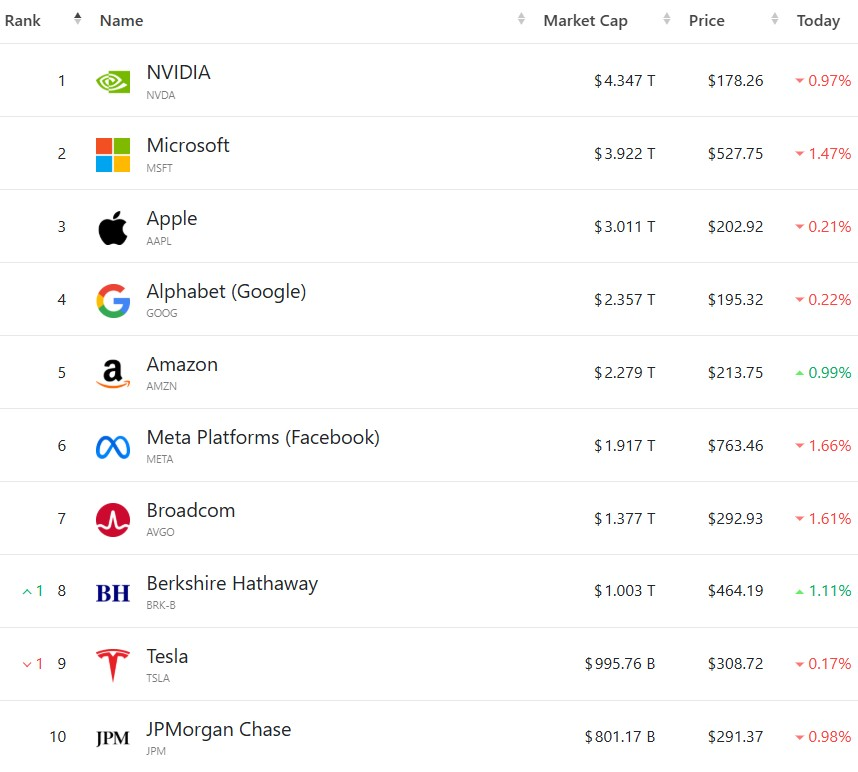Click the Amazon logo icon
Image resolution: width=858 pixels, height=772 pixels.
(113, 374)
